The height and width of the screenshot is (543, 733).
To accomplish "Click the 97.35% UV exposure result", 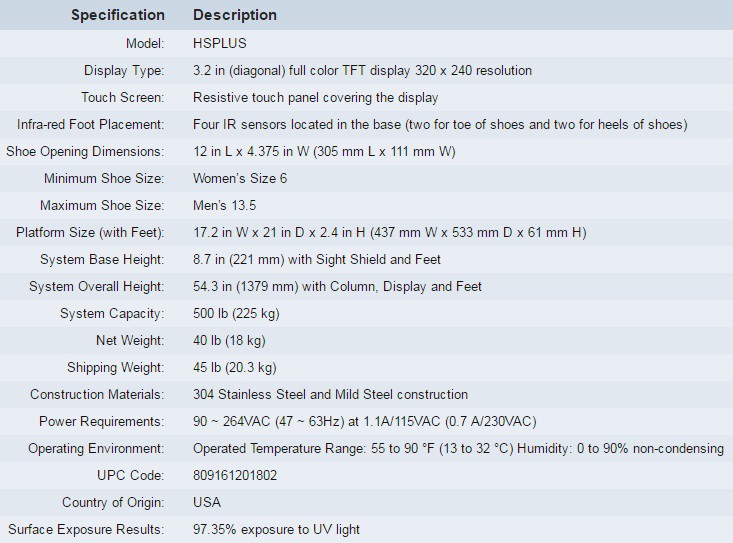I will click(x=276, y=529).
